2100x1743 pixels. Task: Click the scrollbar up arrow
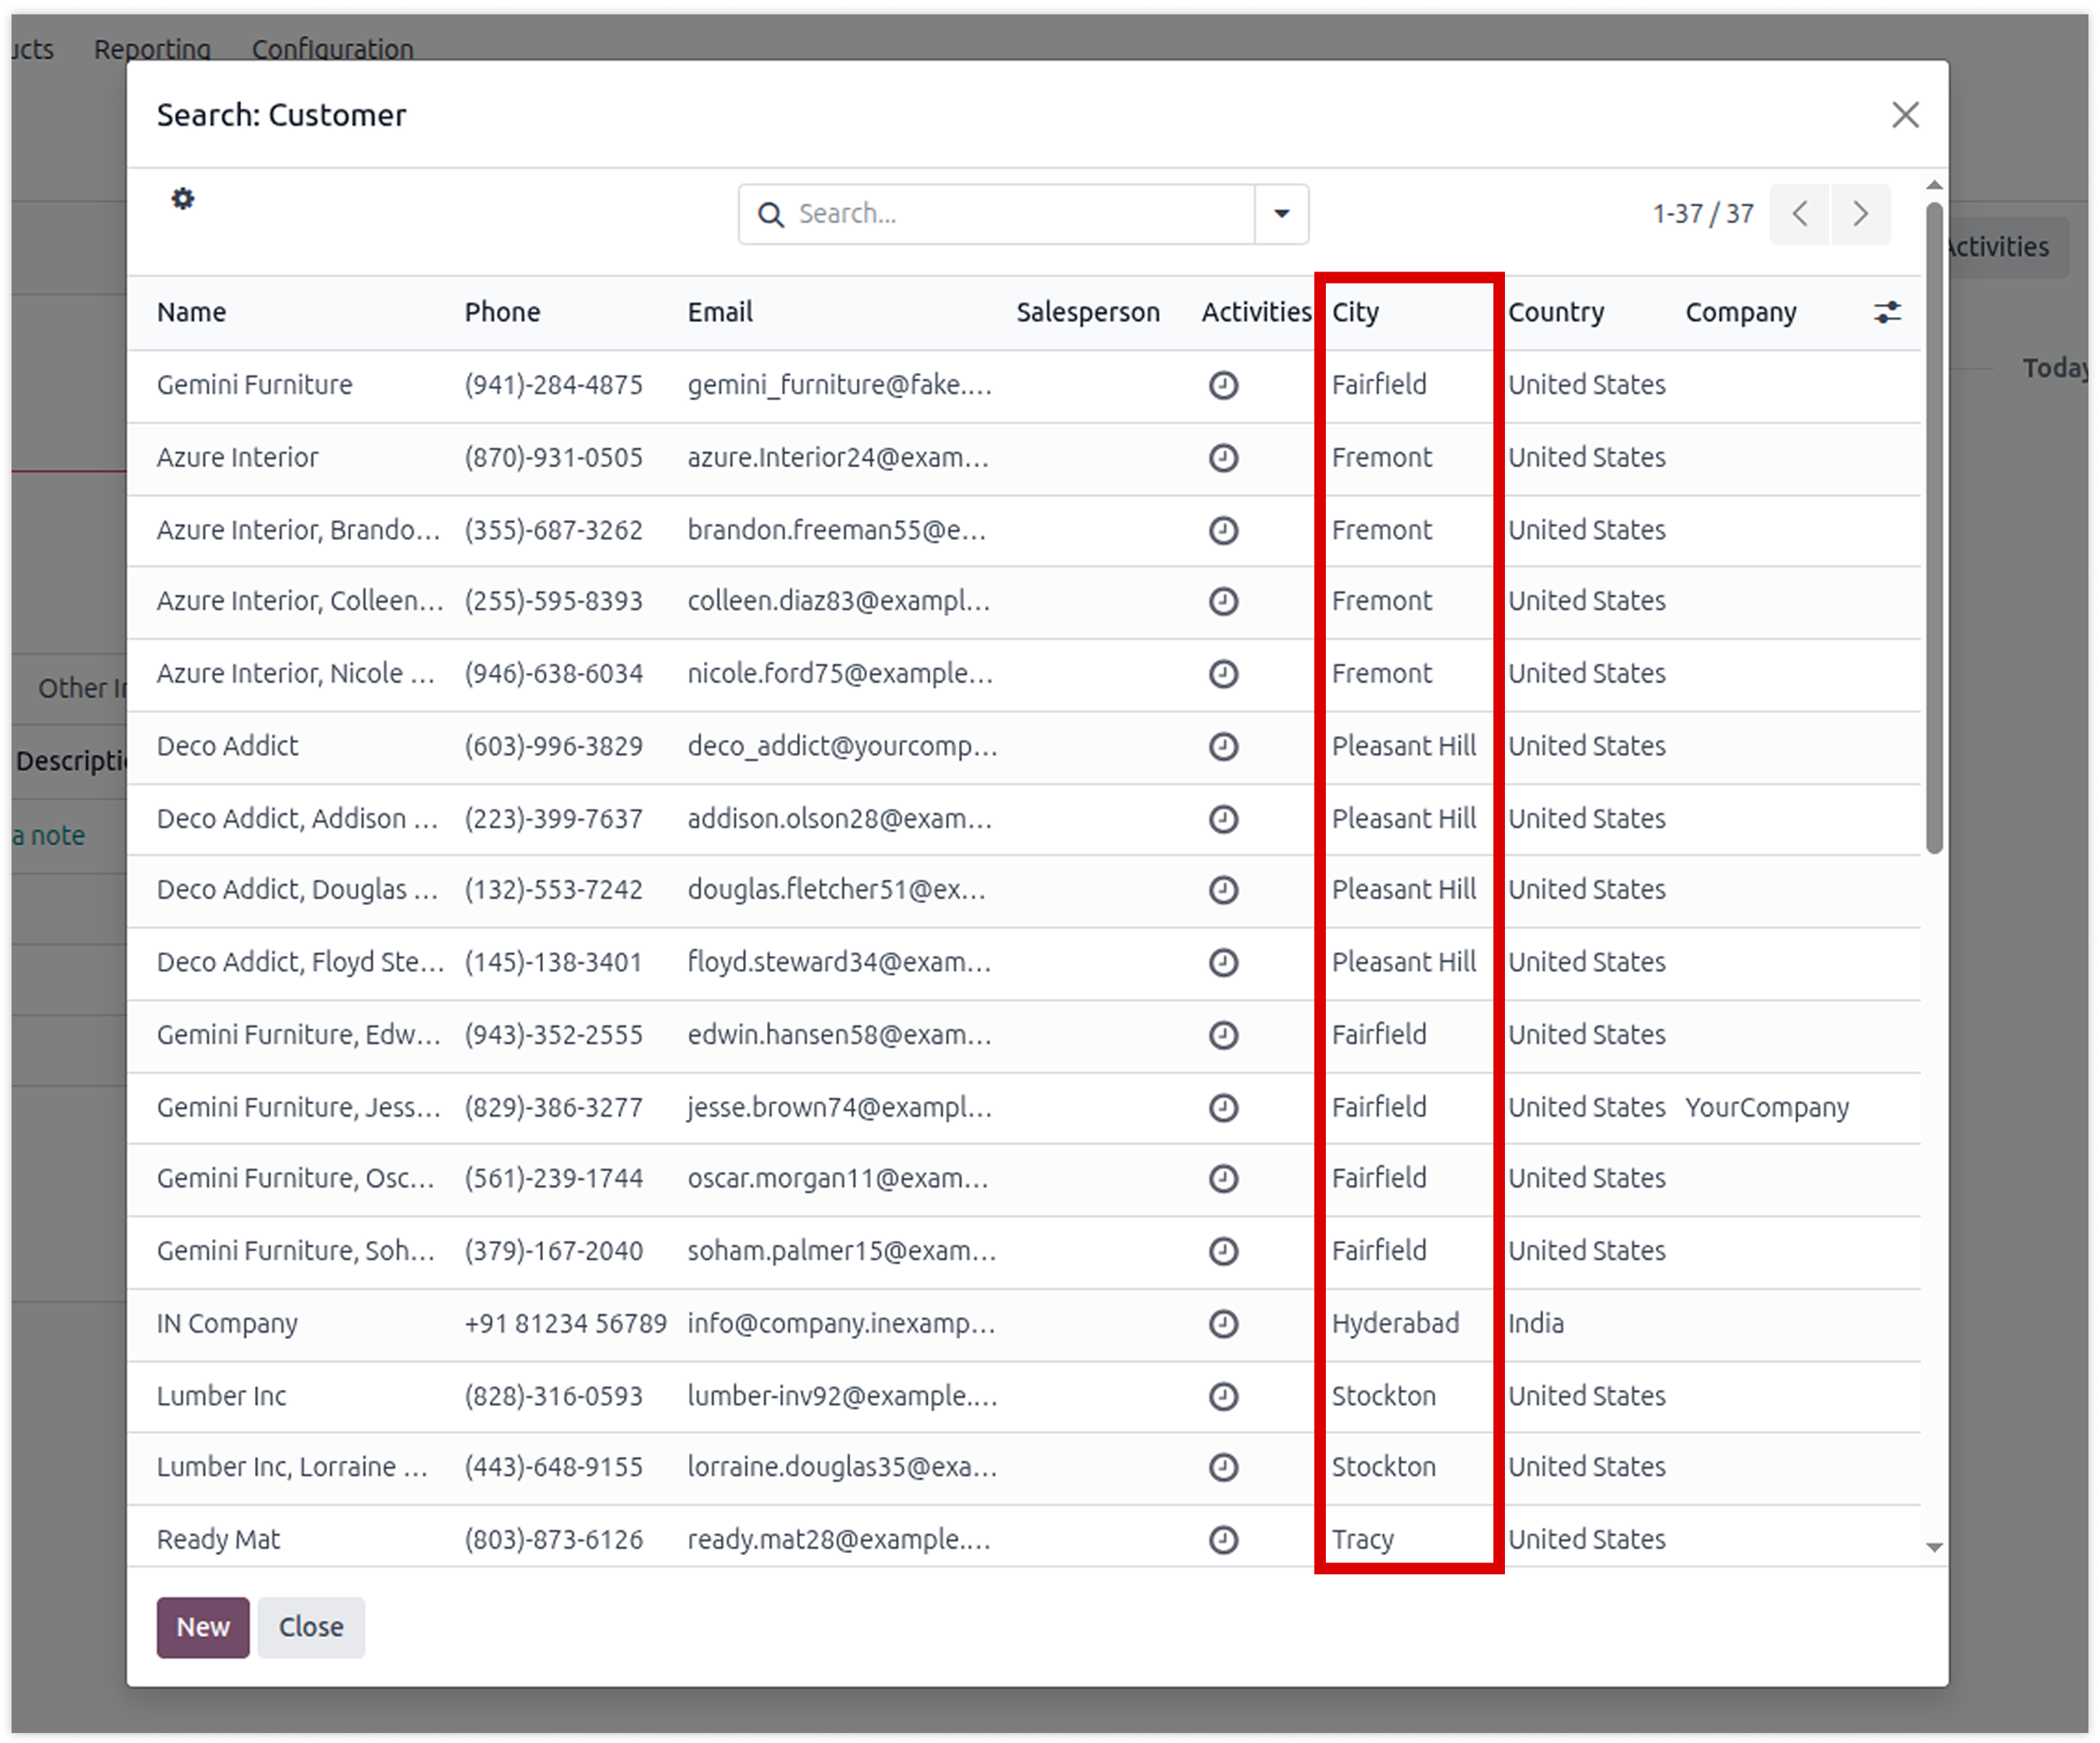coord(1935,186)
